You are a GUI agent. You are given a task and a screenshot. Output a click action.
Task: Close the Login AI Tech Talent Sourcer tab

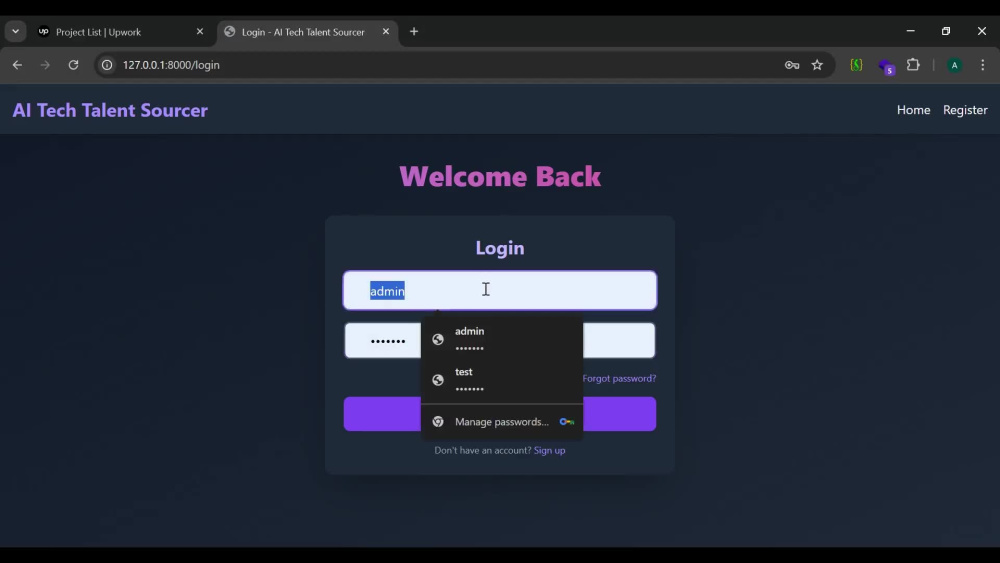click(x=386, y=31)
